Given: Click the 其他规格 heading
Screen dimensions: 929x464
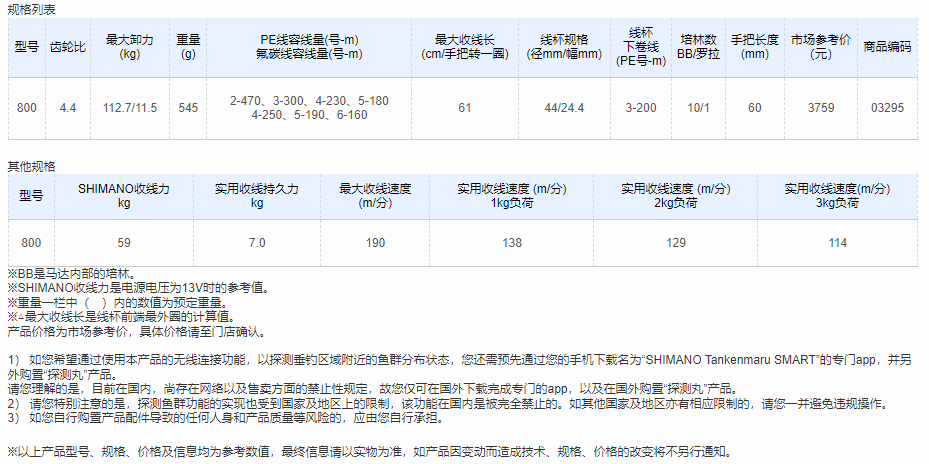Looking at the screenshot, I should coord(31,167).
